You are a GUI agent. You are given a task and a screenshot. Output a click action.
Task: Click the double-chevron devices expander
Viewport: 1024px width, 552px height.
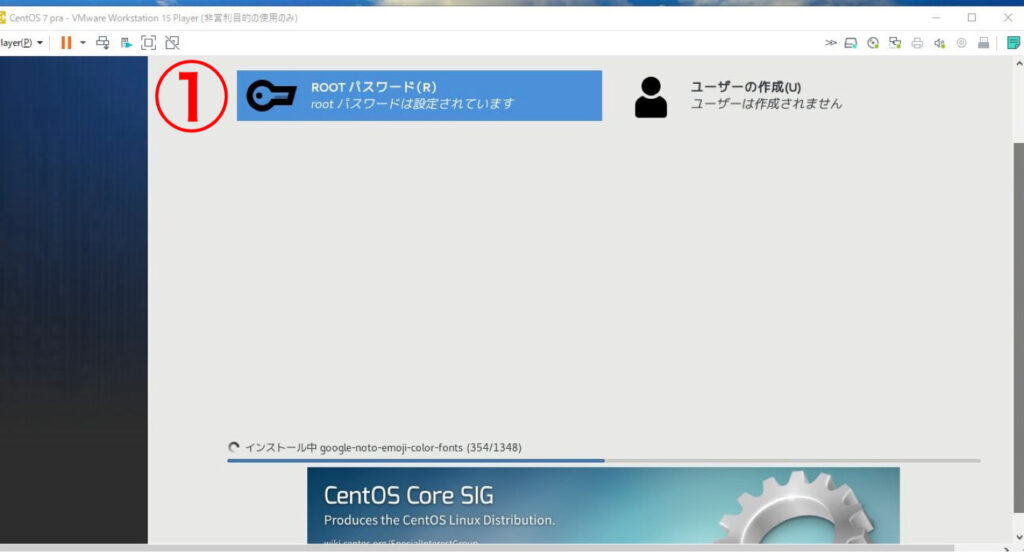830,42
